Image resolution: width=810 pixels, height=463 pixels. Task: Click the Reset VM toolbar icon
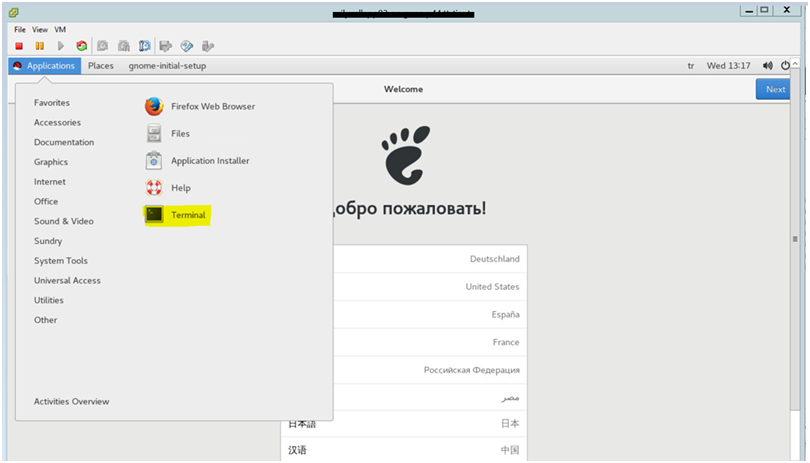coord(82,46)
